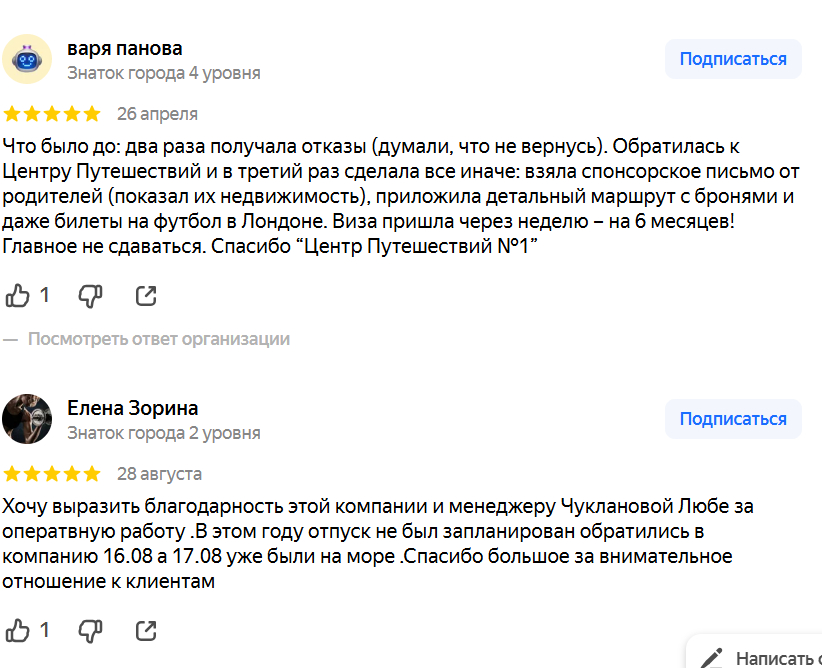Click the pencil icon to write a review
This screenshot has width=822, height=668.
(712, 658)
